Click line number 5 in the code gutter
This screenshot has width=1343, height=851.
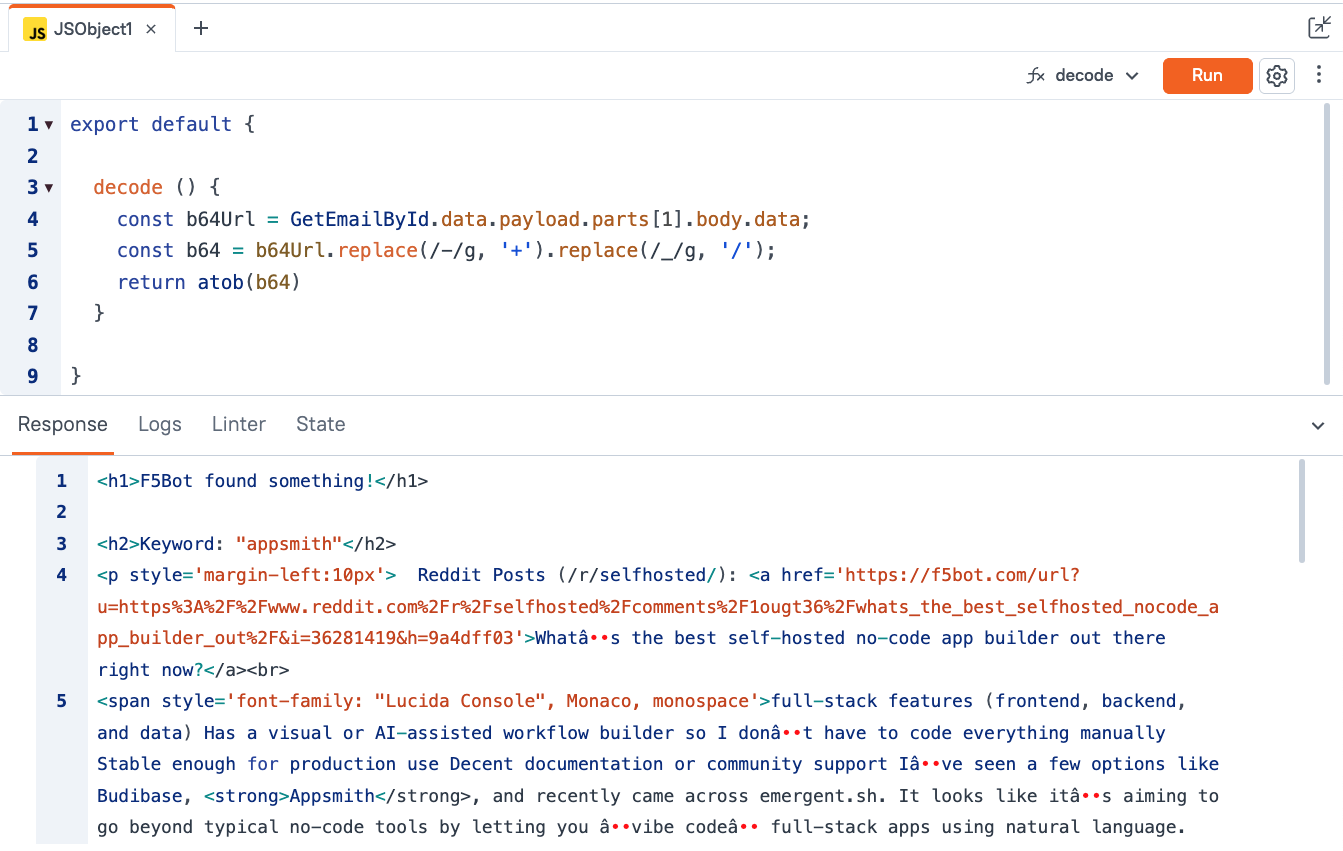(x=33, y=250)
